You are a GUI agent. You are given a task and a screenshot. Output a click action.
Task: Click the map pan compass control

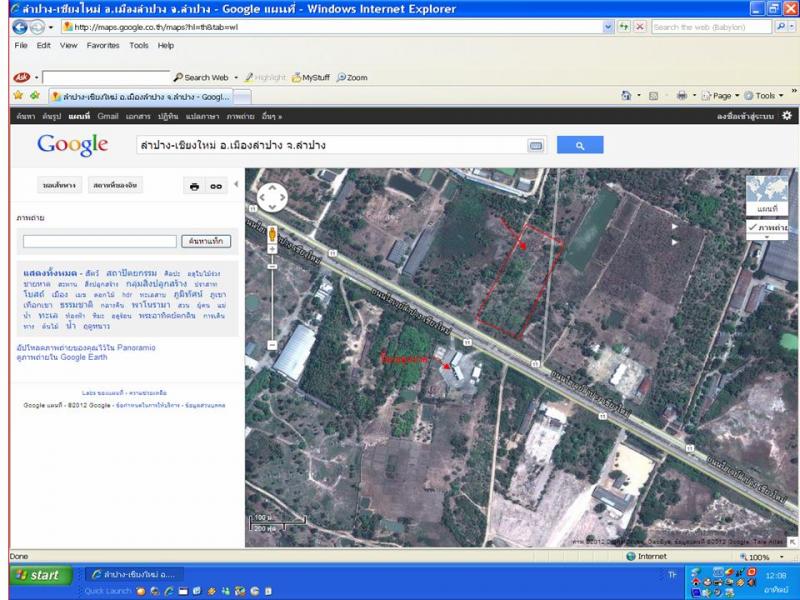[271, 198]
